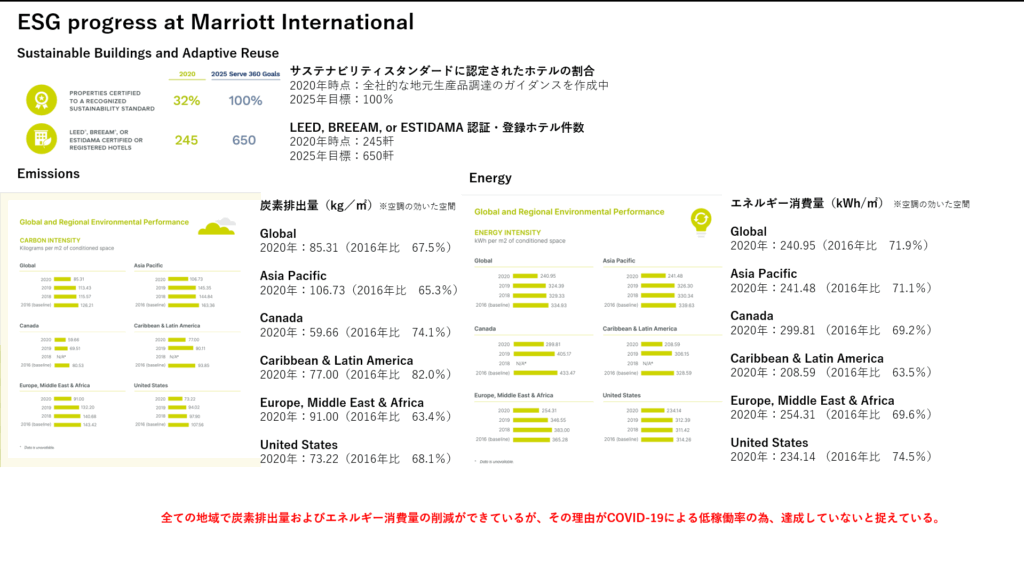Click the red COVID-19 summary sentence
Viewport: 1024px width, 577px height.
552,518
